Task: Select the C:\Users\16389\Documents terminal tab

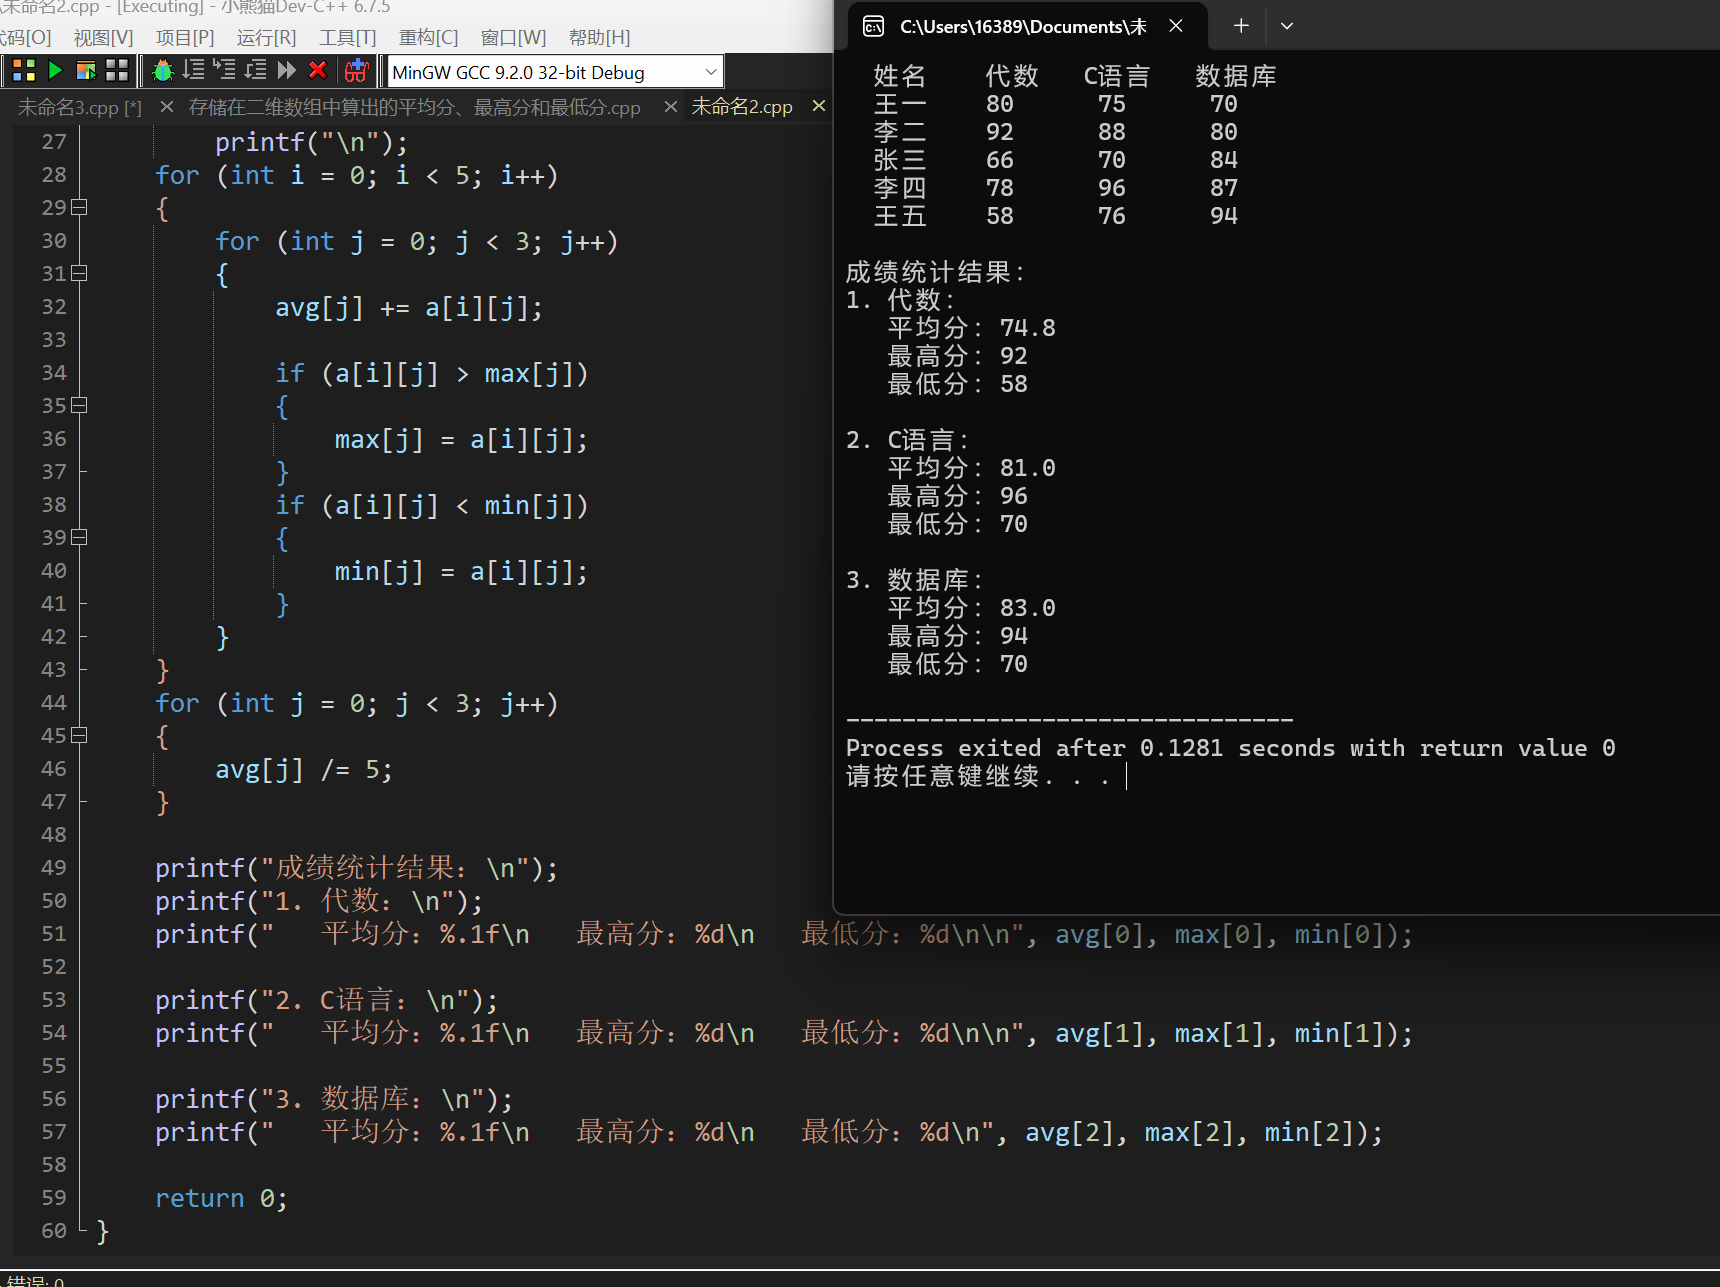Action: 1028,26
